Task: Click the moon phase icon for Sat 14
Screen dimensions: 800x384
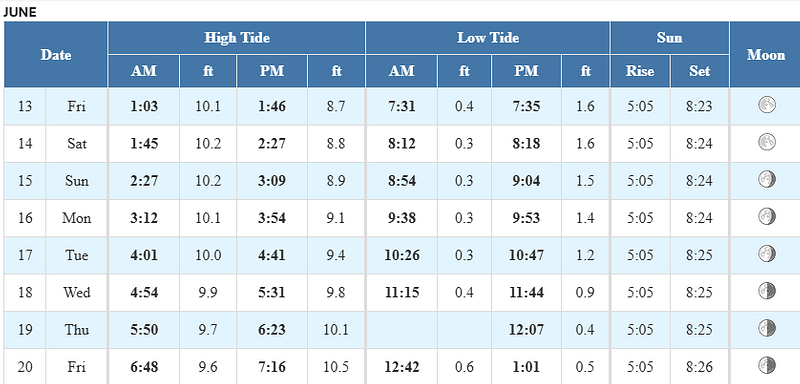Action: [x=766, y=142]
